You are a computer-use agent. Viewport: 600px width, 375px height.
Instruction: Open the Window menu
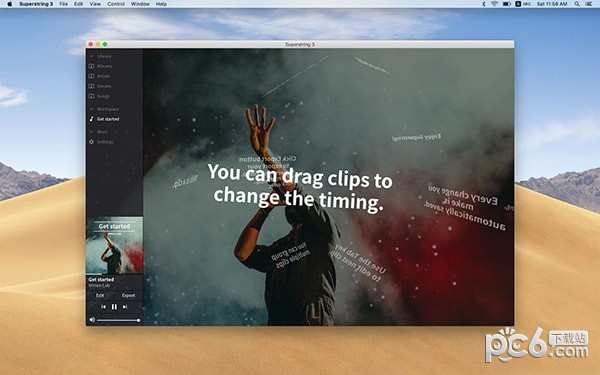click(x=140, y=4)
